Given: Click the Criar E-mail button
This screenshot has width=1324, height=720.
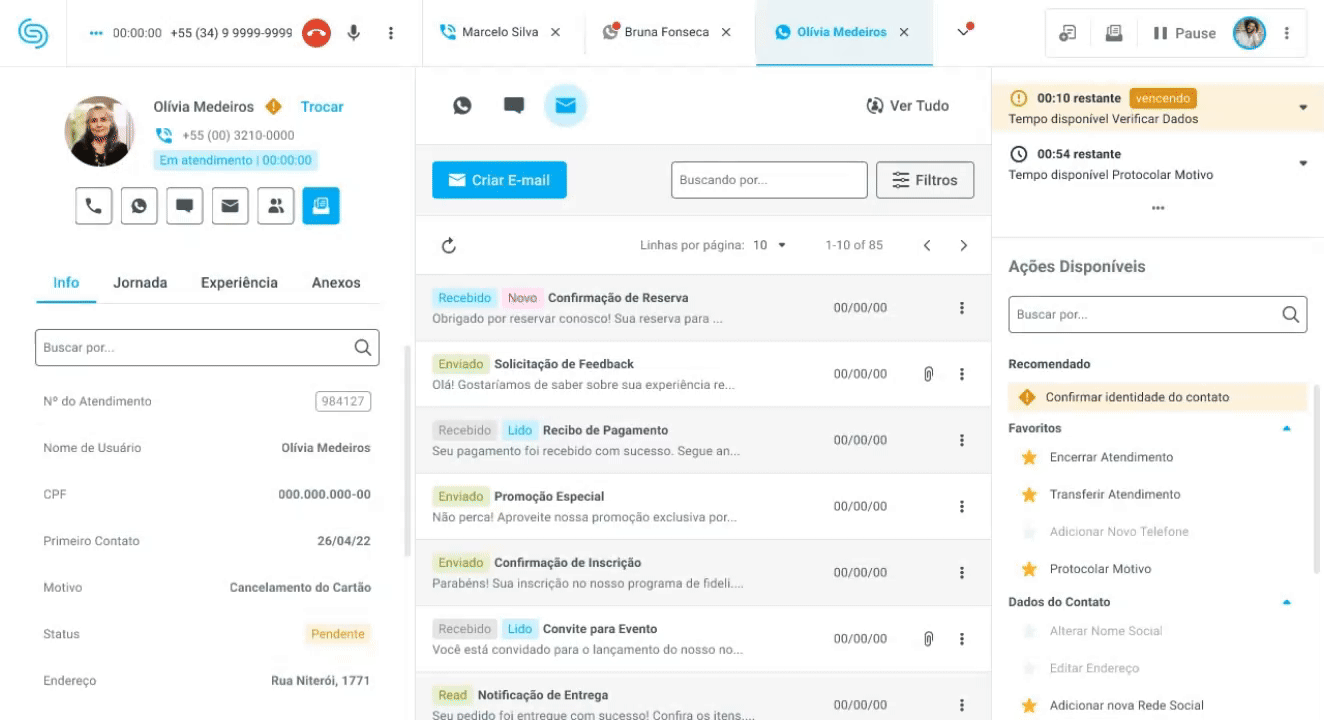Looking at the screenshot, I should pos(499,180).
